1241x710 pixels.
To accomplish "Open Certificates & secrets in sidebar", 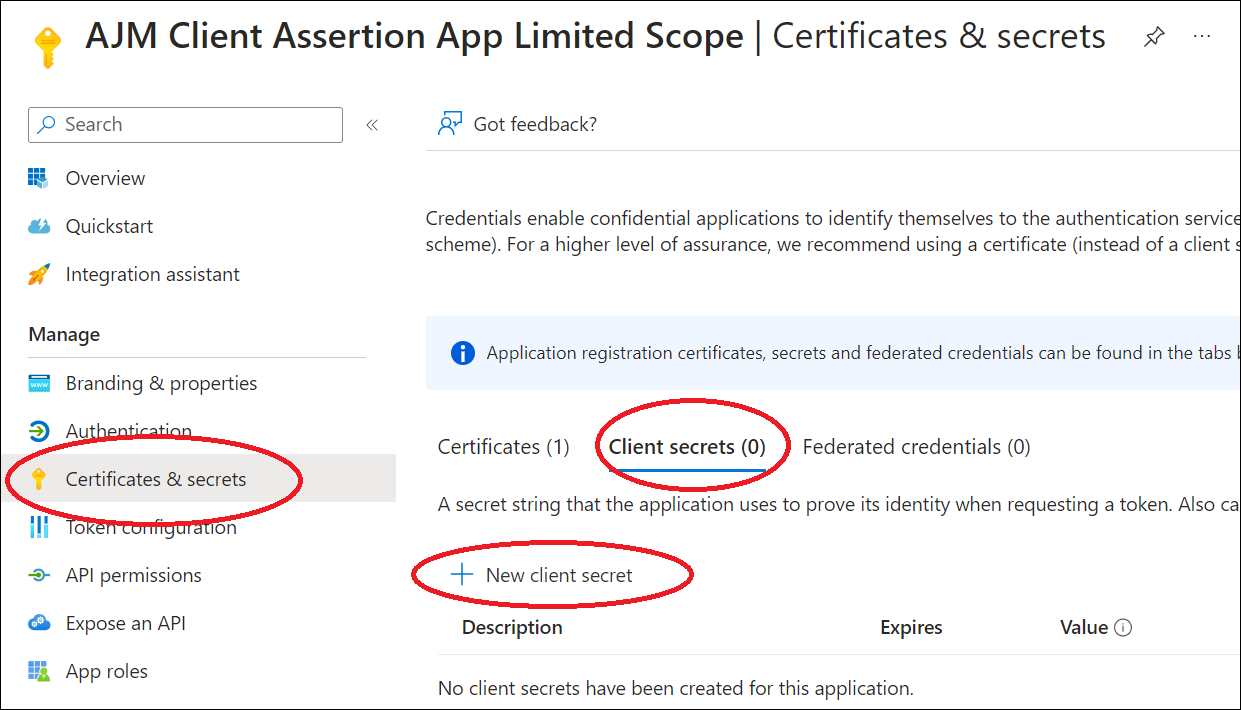I will 155,480.
